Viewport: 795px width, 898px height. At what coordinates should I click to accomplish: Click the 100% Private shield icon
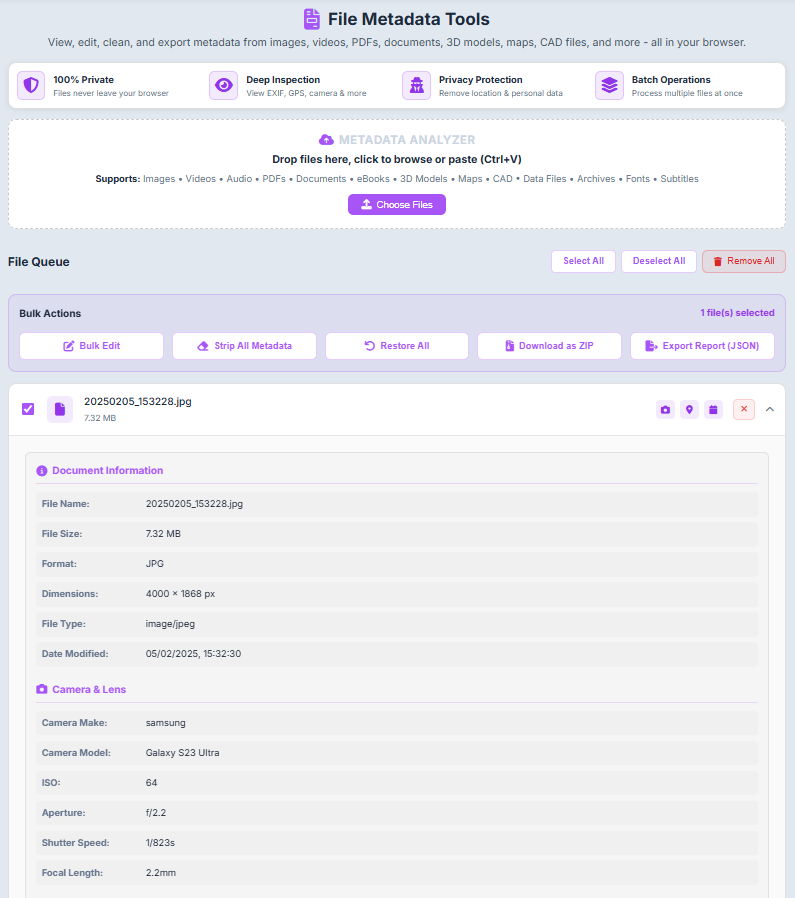pyautogui.click(x=31, y=85)
